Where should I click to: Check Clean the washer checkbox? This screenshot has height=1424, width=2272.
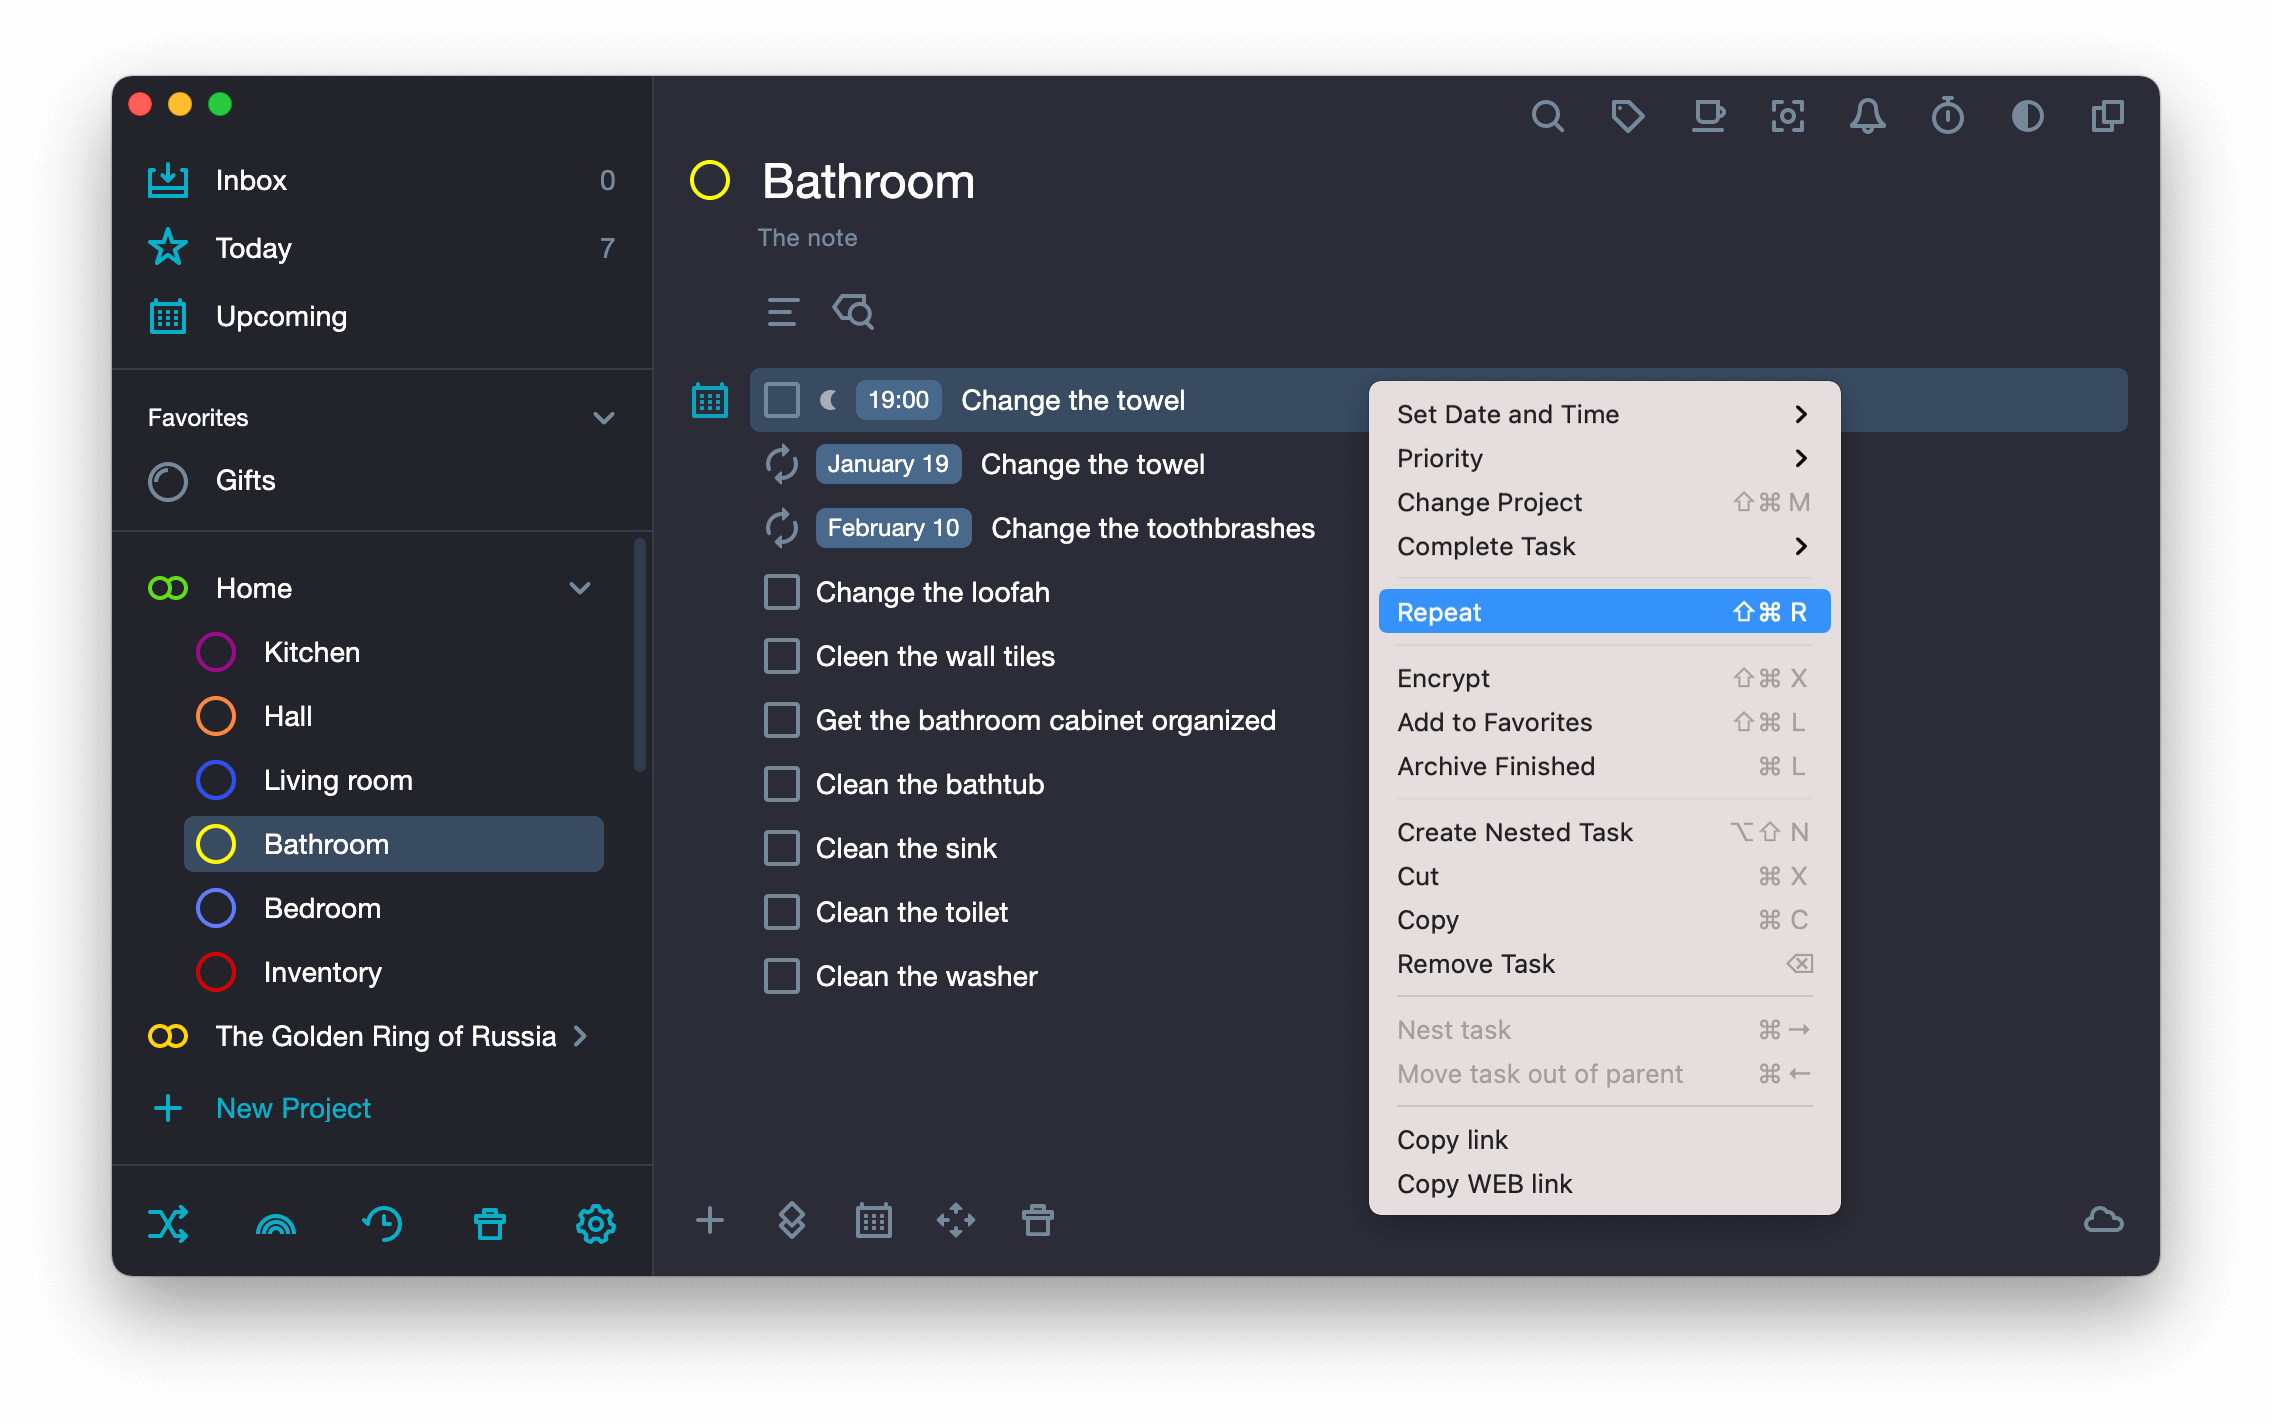tap(782, 976)
